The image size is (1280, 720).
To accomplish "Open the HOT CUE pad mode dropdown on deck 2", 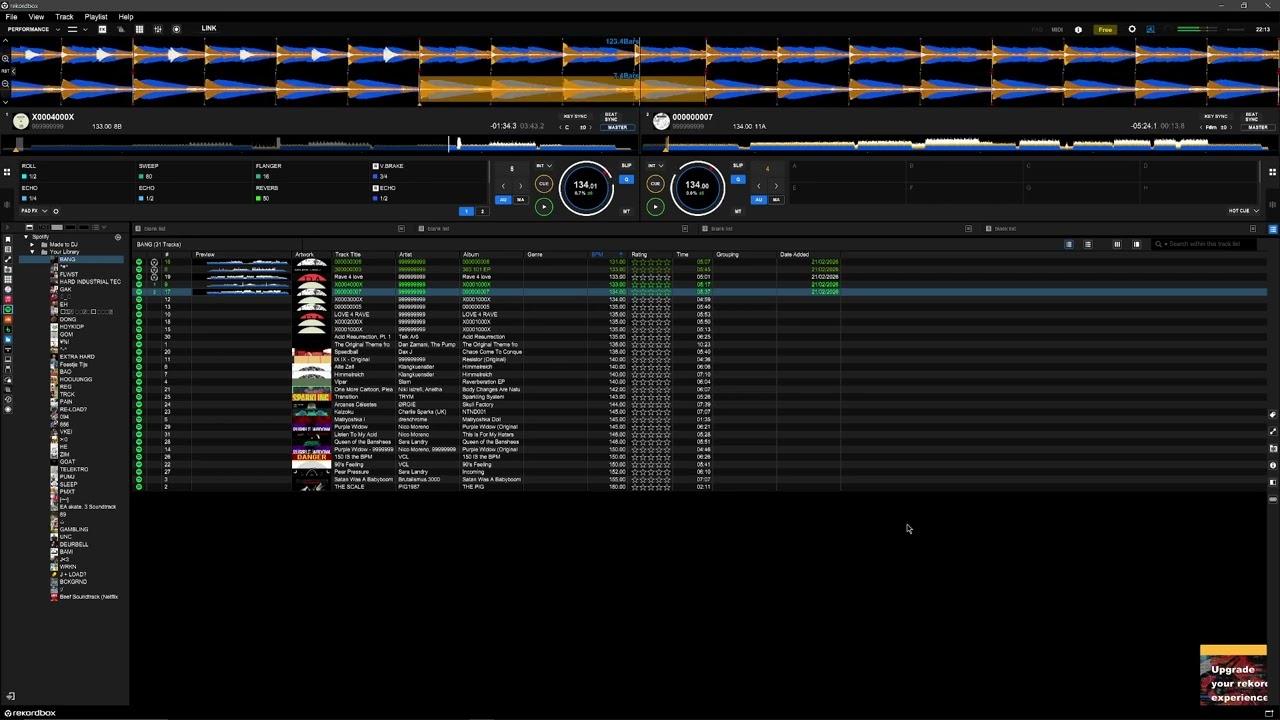I will click(x=1243, y=211).
